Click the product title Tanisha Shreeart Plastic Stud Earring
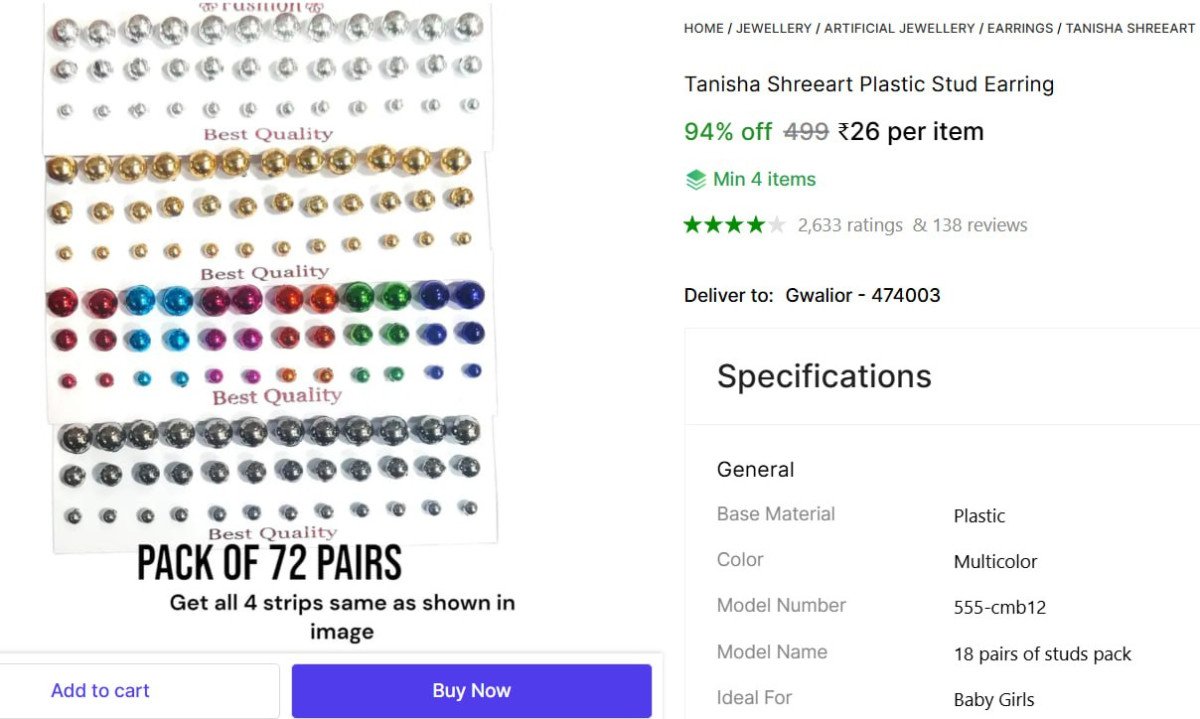The width and height of the screenshot is (1200, 719). pos(868,84)
